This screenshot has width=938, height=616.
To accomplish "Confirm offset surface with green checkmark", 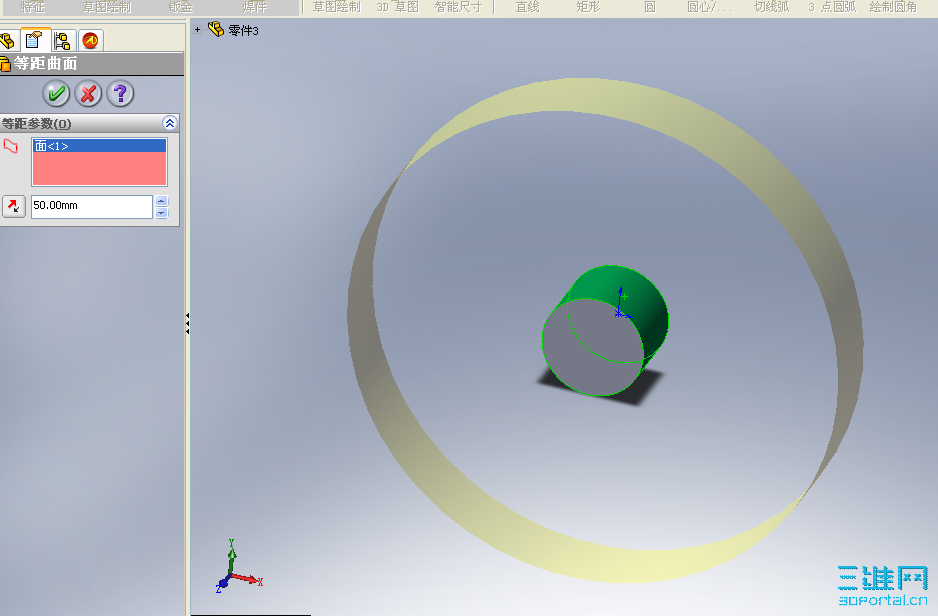I will (56, 94).
